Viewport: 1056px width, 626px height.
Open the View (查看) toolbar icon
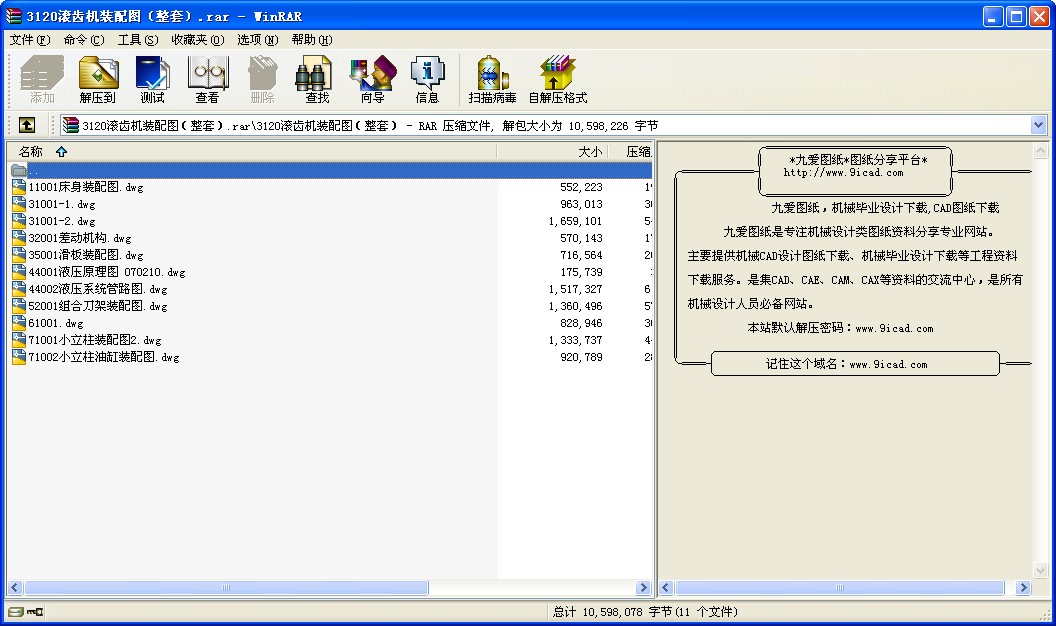tap(207, 79)
